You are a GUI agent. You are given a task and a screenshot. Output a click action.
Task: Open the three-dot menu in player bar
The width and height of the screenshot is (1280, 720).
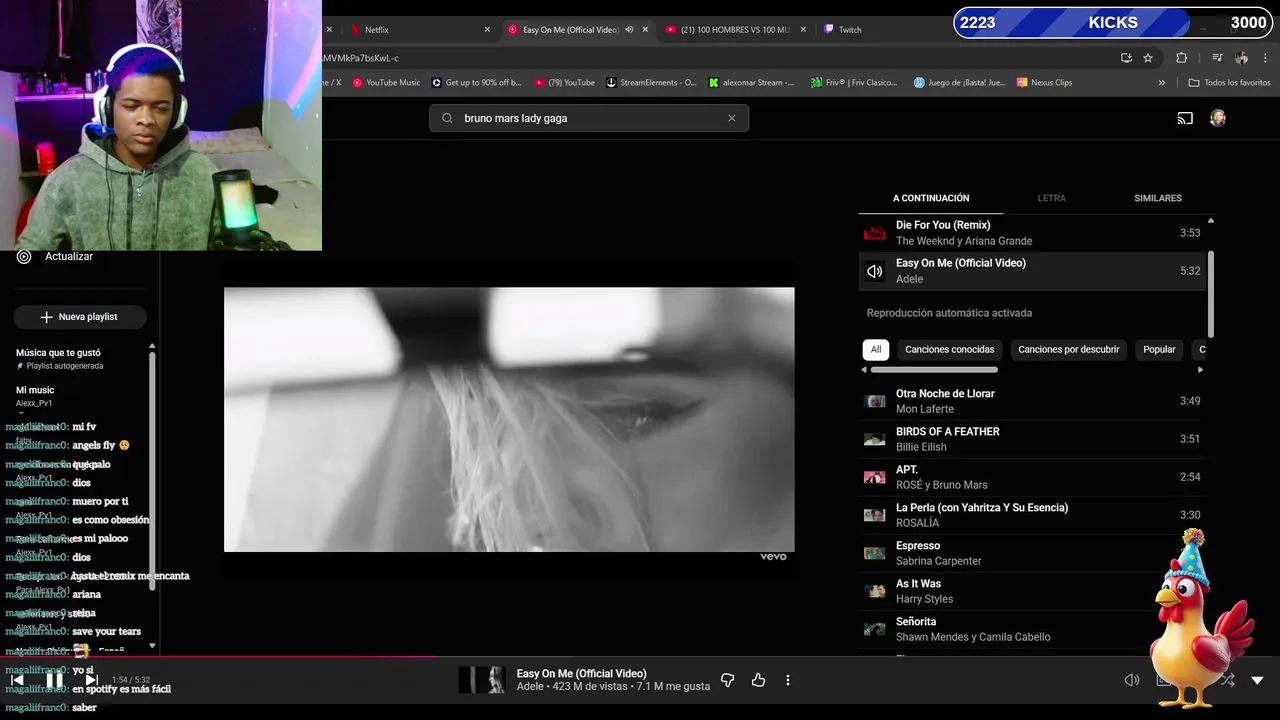pos(788,680)
